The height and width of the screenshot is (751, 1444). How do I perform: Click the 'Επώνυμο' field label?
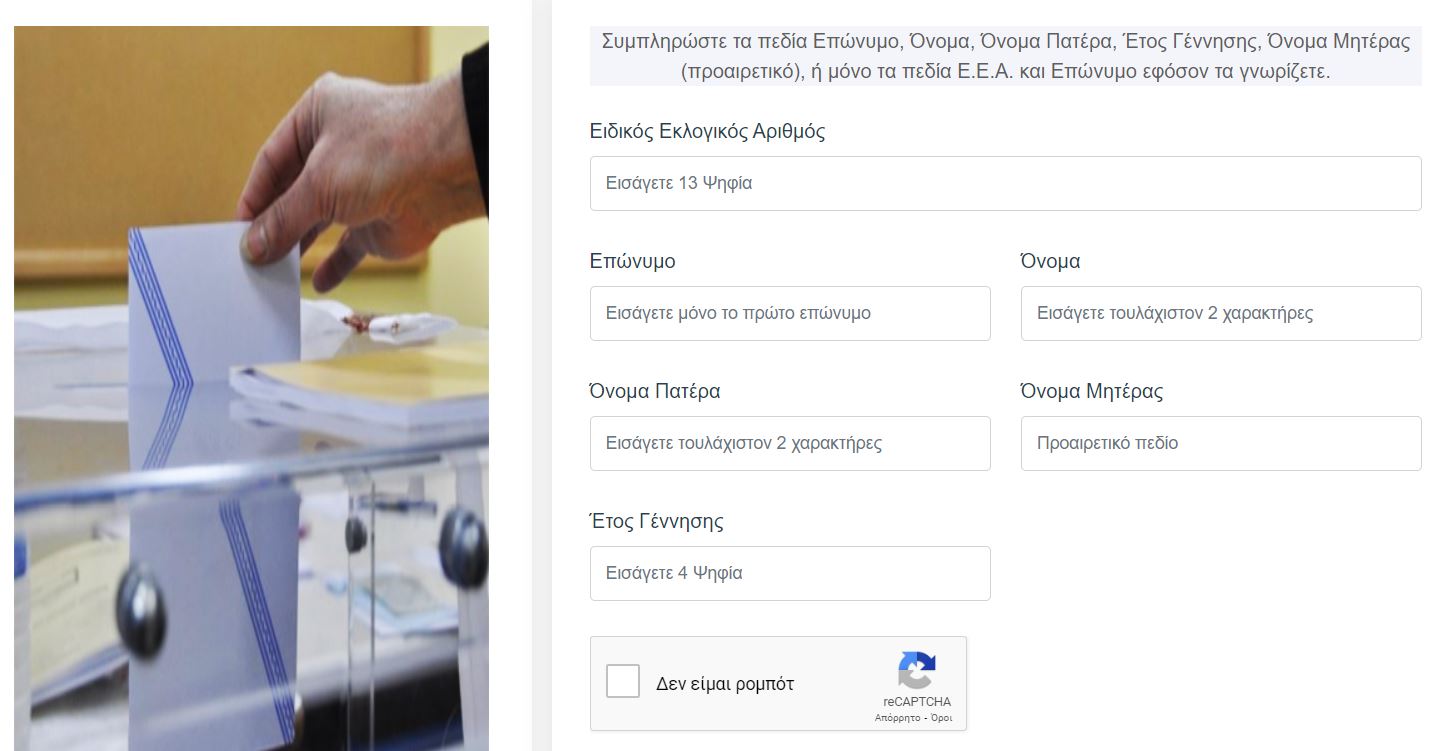click(x=632, y=262)
